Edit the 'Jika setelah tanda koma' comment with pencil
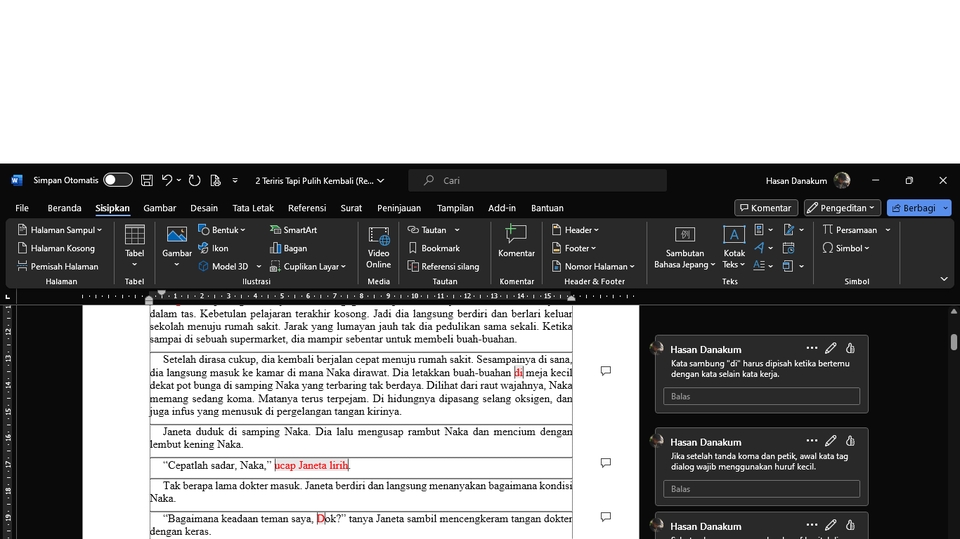The image size is (960, 539). 830,440
